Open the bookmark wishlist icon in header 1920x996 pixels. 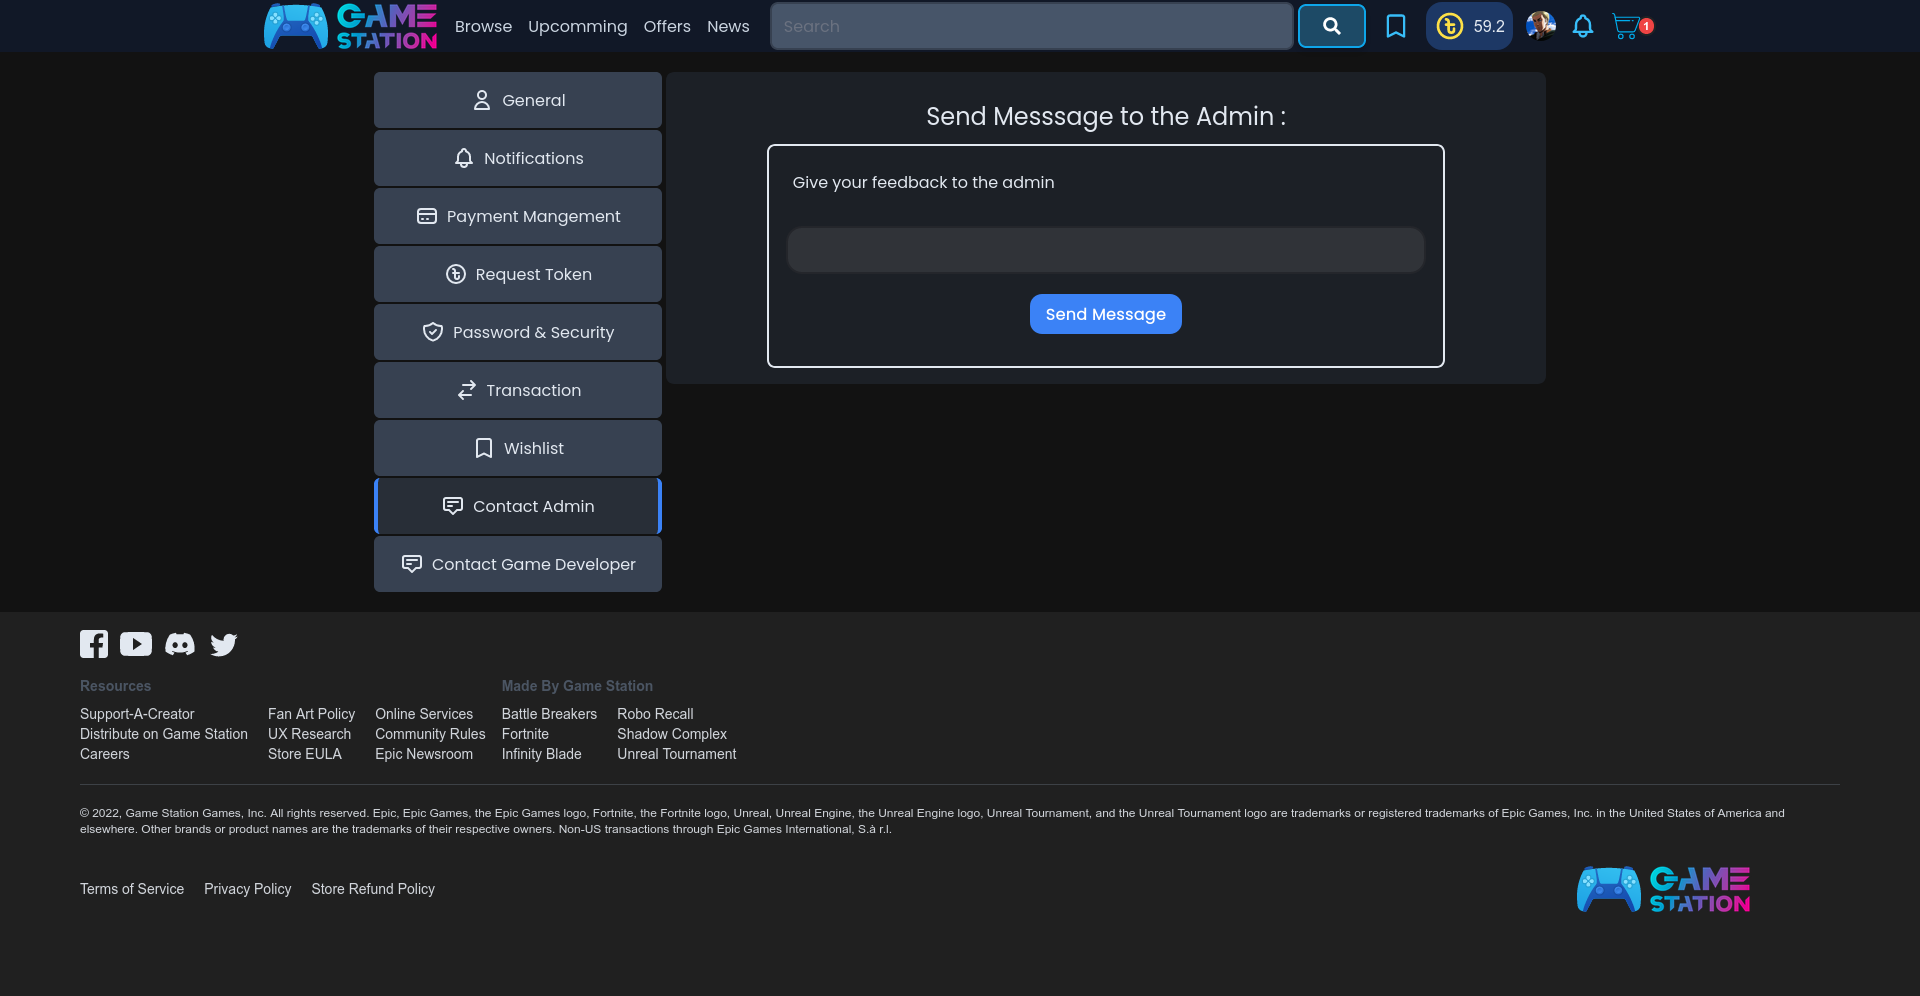(x=1395, y=26)
